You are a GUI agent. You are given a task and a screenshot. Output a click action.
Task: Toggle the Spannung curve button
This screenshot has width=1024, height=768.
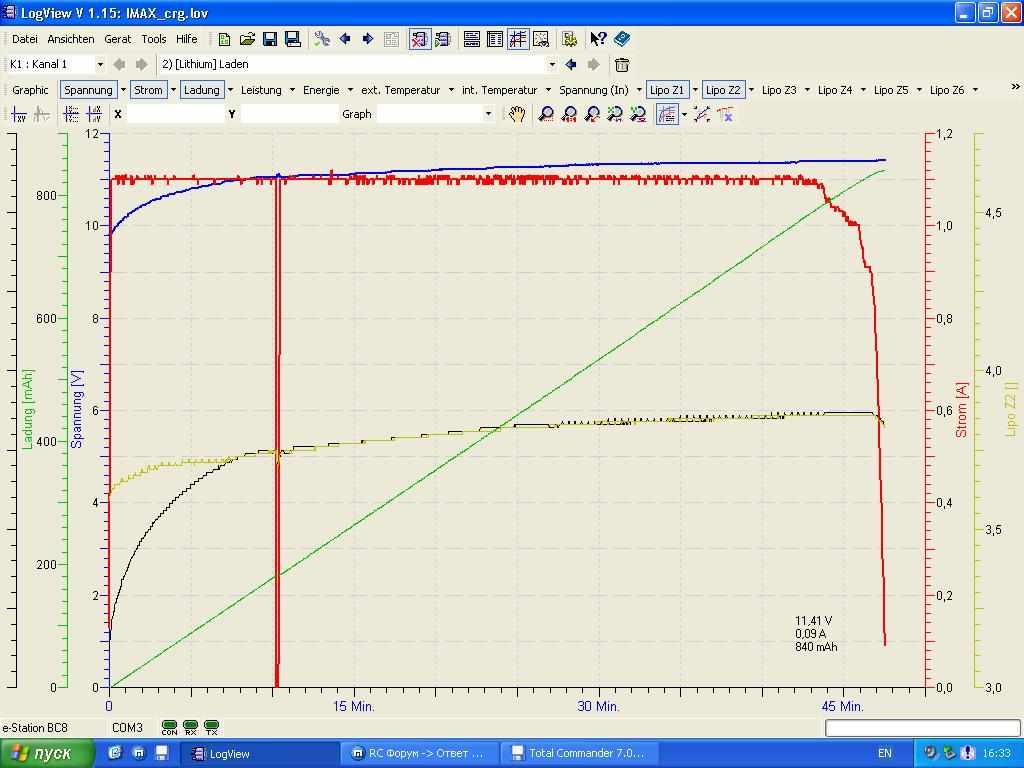88,90
